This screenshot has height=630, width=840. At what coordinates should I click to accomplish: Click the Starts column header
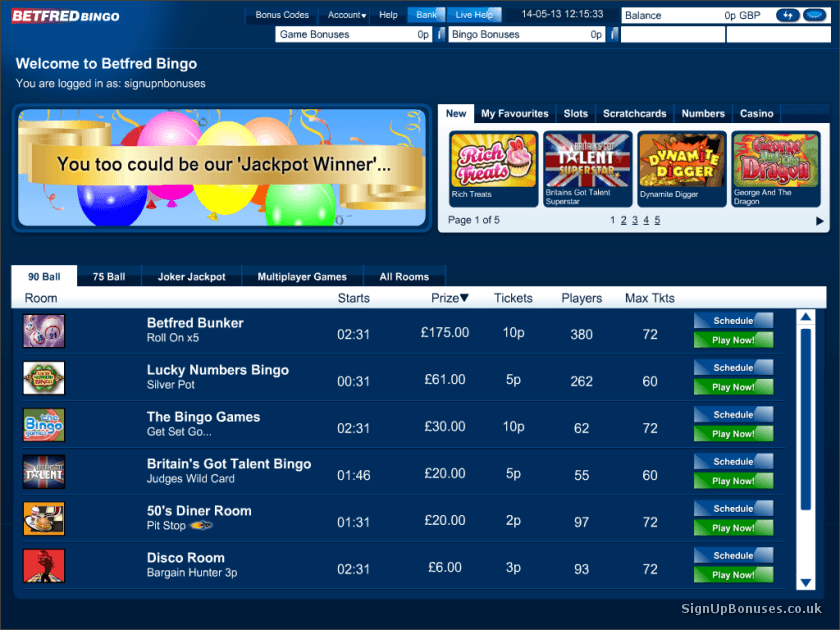tap(354, 298)
